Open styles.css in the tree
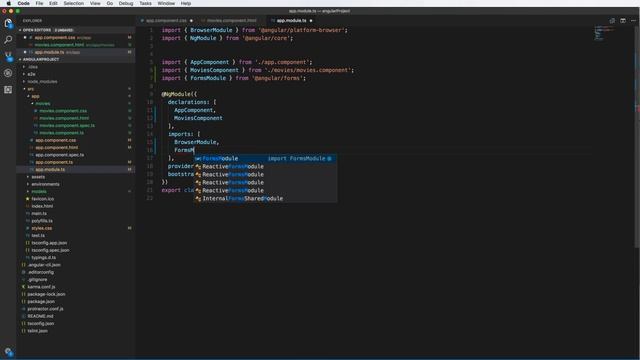This screenshot has width=640, height=360. 41,228
